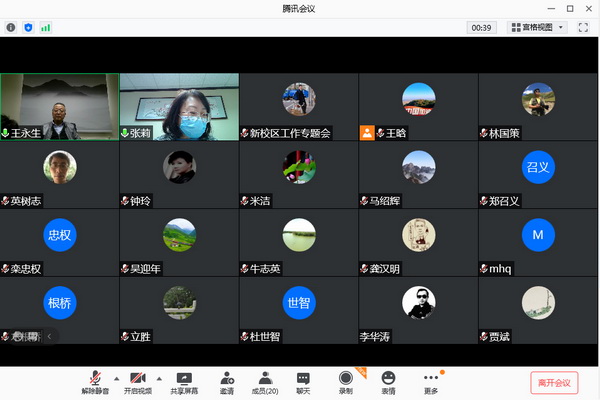Click the meeting info icon
This screenshot has width=600, height=400.
pyautogui.click(x=11, y=27)
